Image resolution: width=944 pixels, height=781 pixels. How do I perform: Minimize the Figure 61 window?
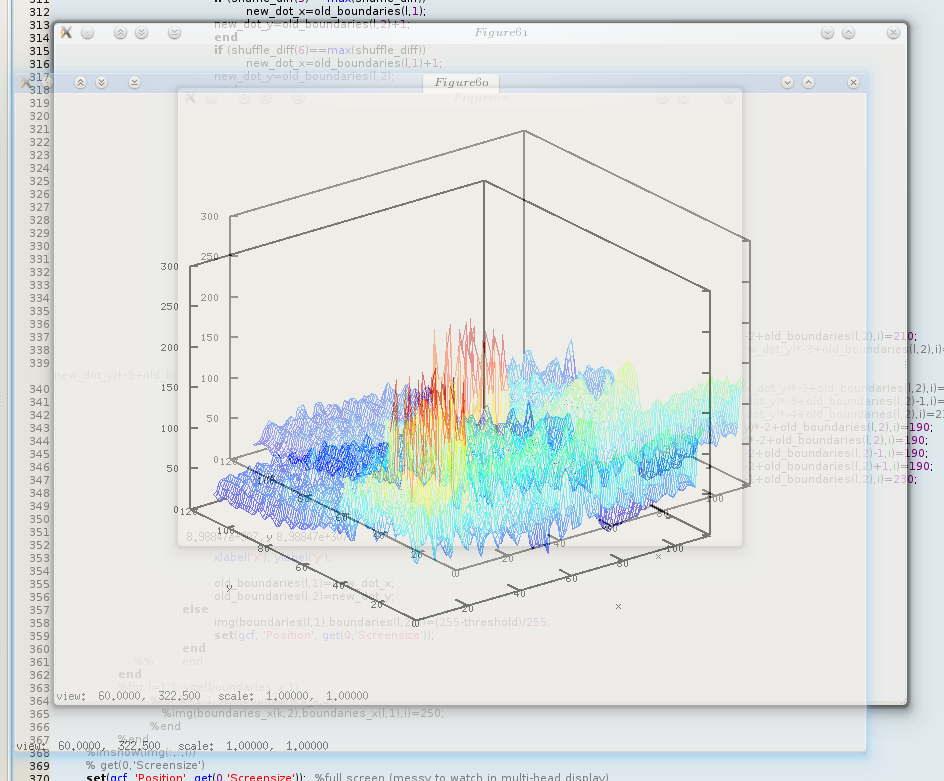(827, 33)
